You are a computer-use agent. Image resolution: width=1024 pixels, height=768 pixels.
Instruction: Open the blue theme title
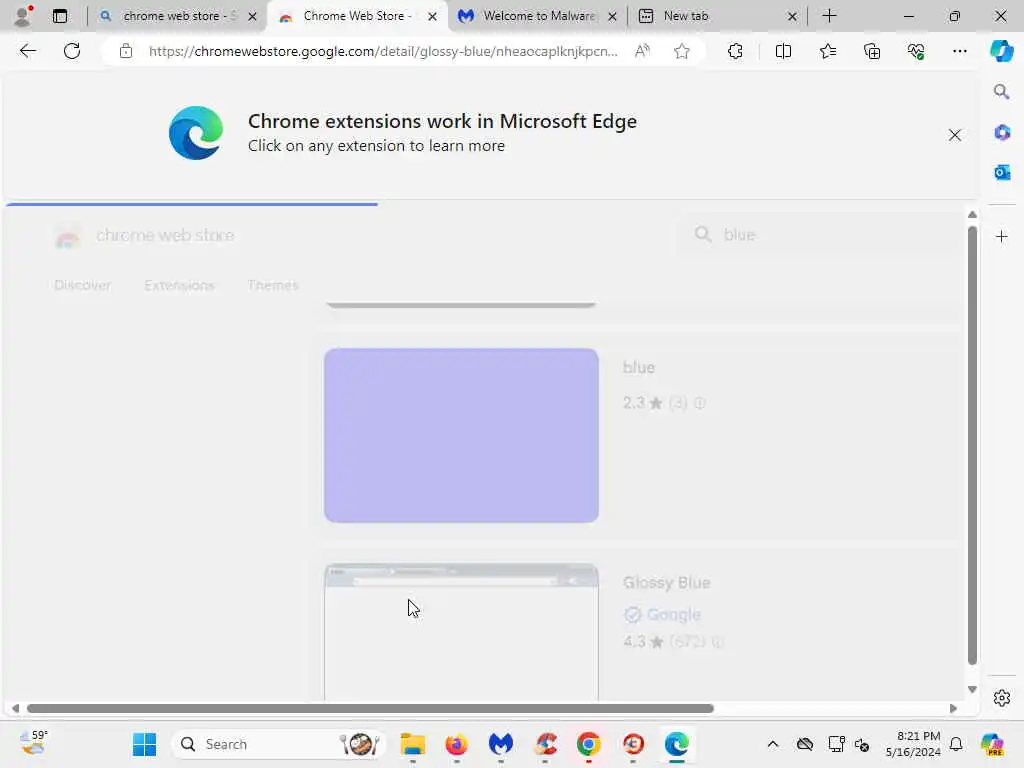click(638, 368)
